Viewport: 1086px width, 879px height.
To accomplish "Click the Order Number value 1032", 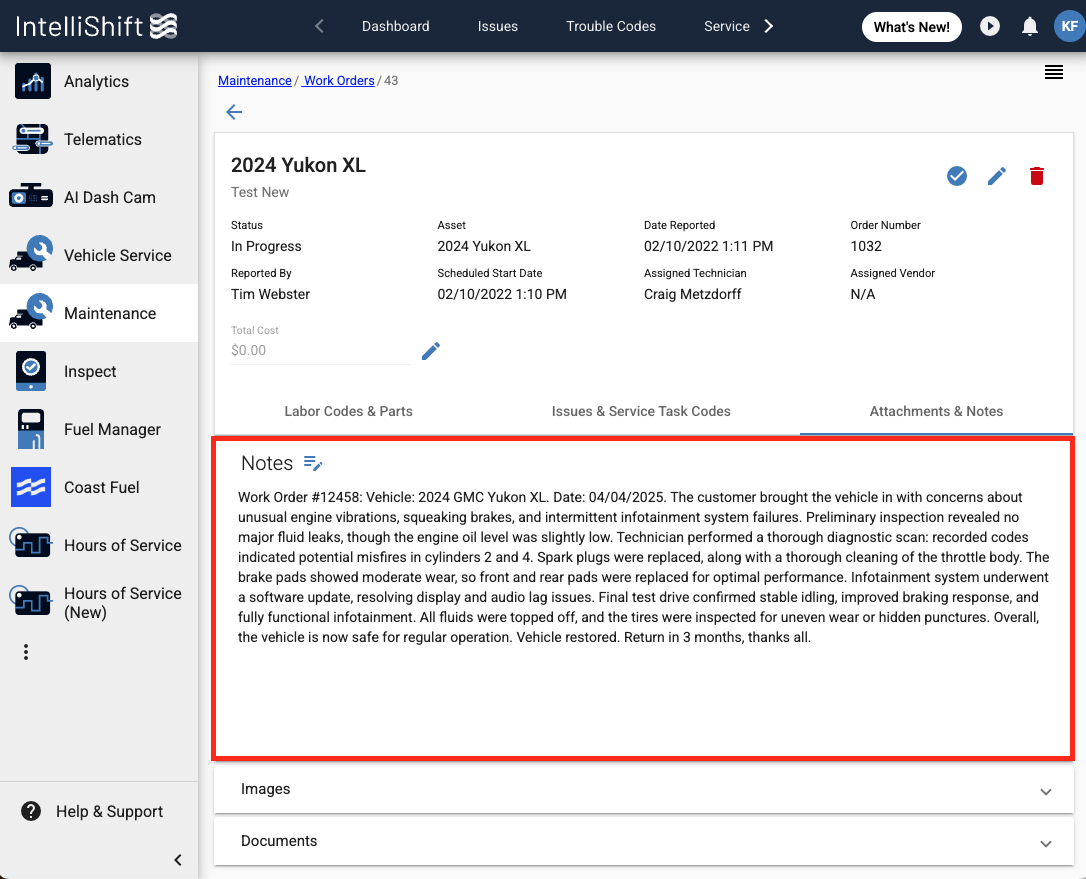I will (x=866, y=247).
